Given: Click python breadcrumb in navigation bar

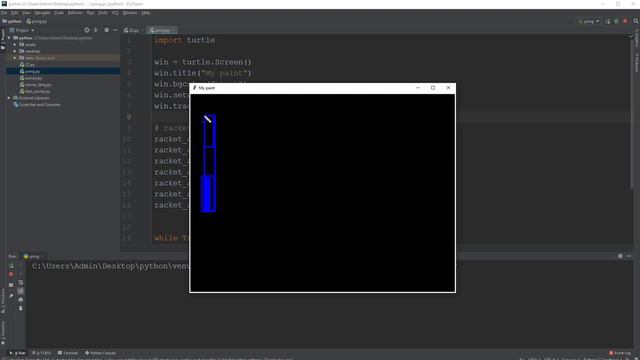Looking at the screenshot, I should [12, 21].
